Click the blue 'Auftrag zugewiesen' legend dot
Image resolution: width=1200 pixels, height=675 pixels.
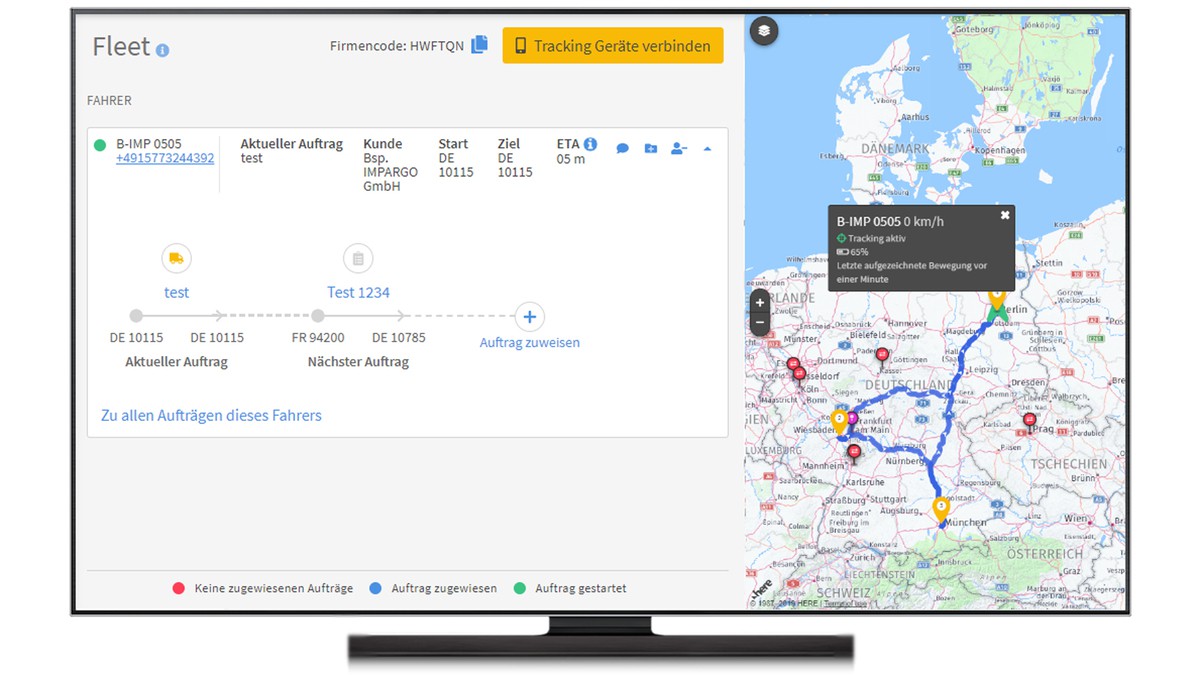[x=375, y=588]
